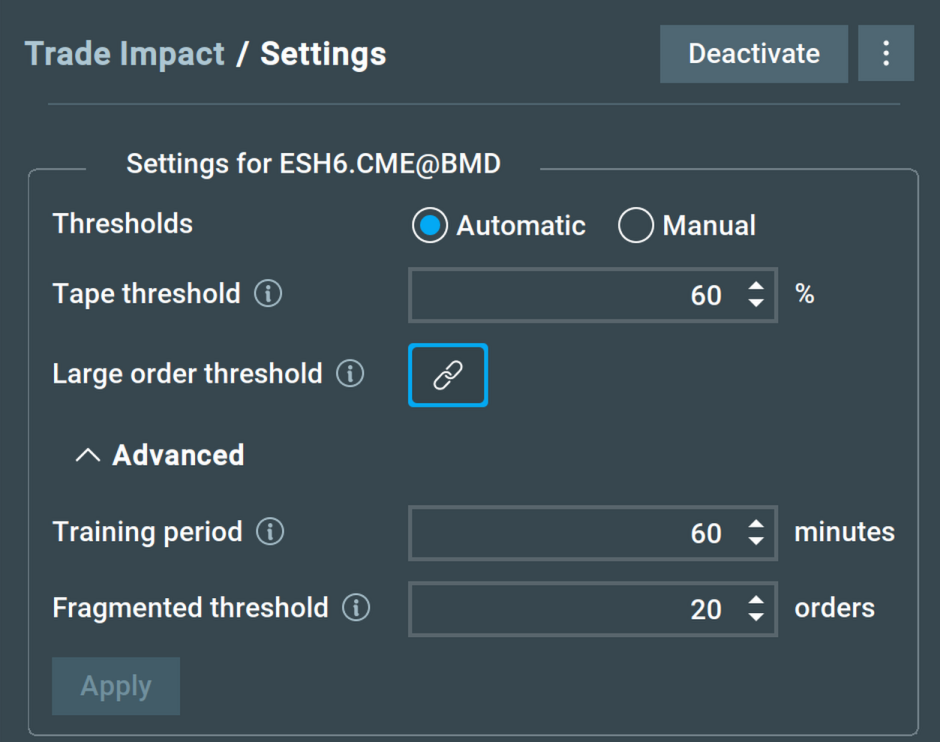Click the Training period info icon
This screenshot has height=742, width=940.
click(270, 532)
